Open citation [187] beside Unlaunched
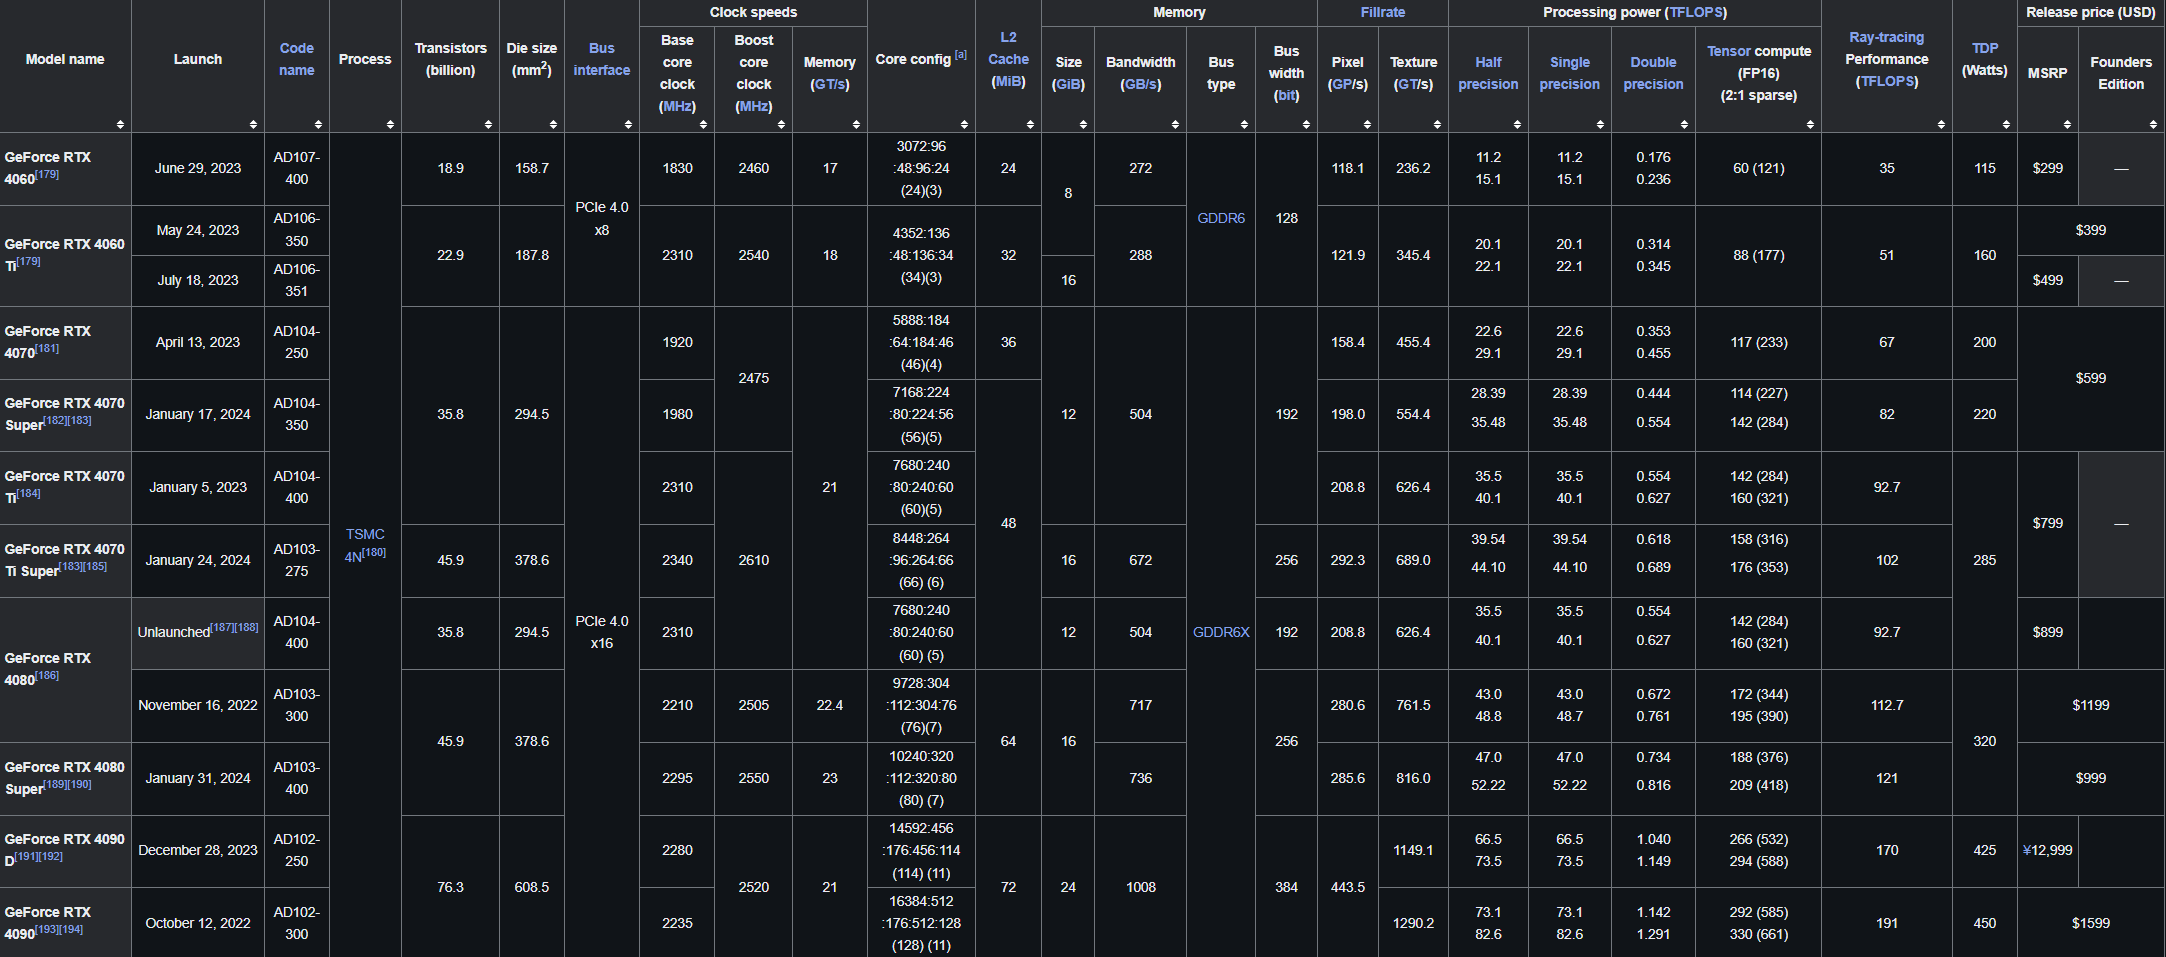 [x=222, y=628]
